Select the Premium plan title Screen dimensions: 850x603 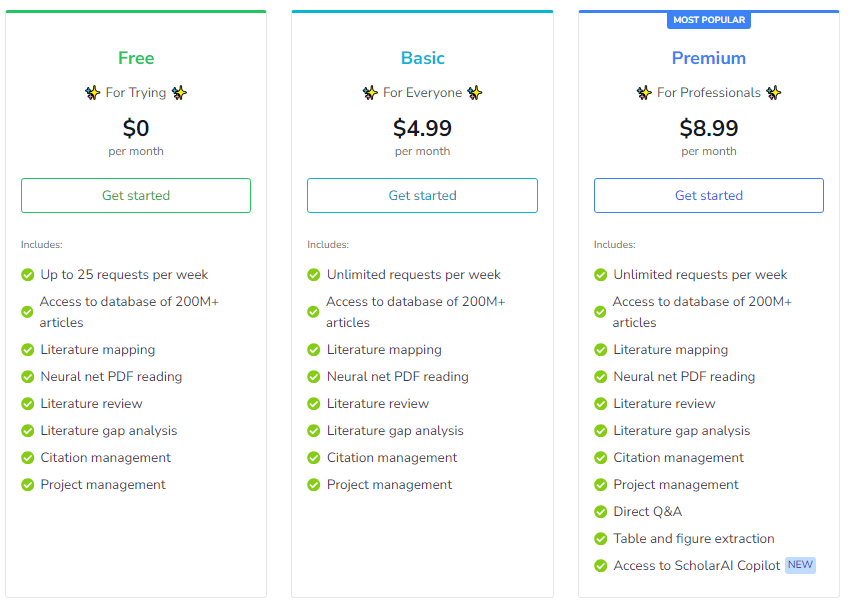pyautogui.click(x=708, y=58)
